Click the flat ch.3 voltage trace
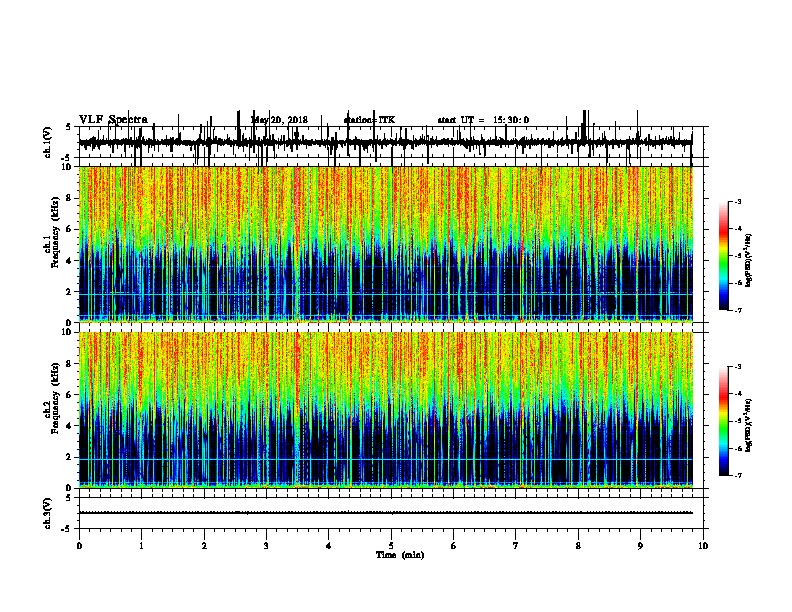Viewport: 792px width, 612px height. point(386,513)
